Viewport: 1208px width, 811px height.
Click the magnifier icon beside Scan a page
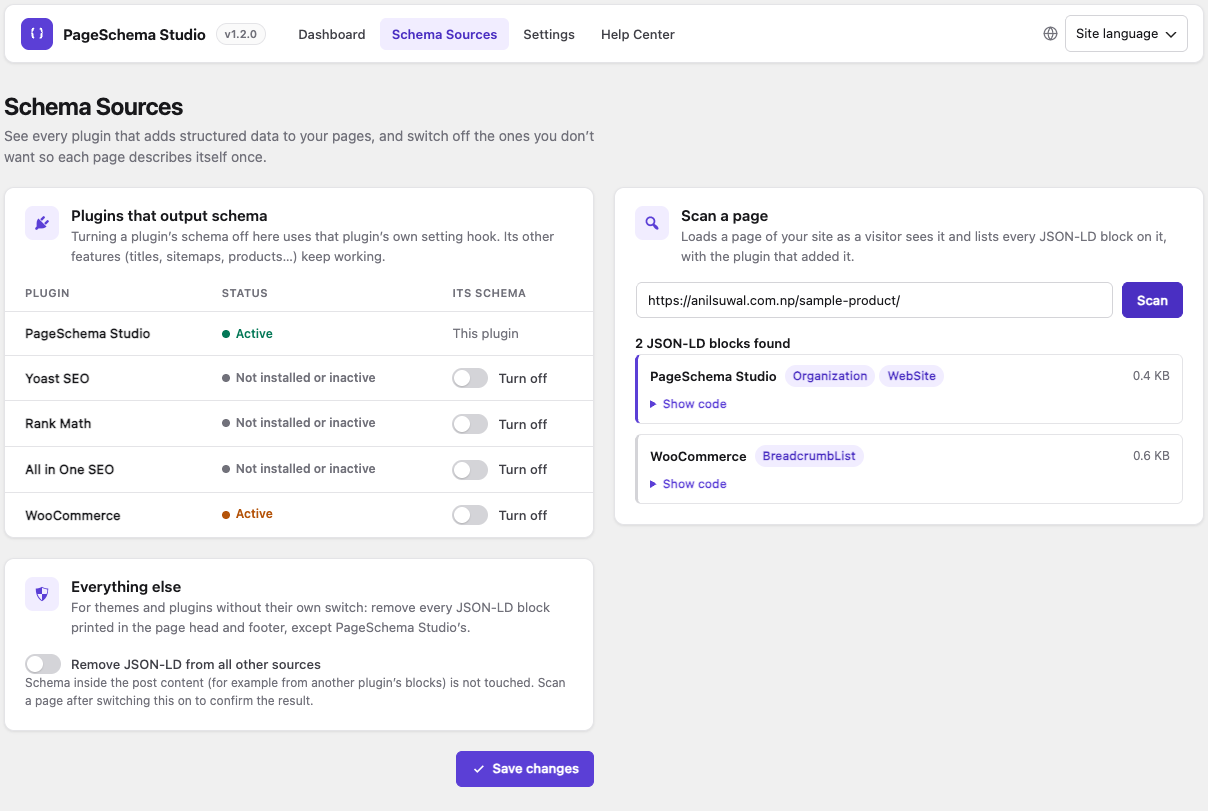652,223
